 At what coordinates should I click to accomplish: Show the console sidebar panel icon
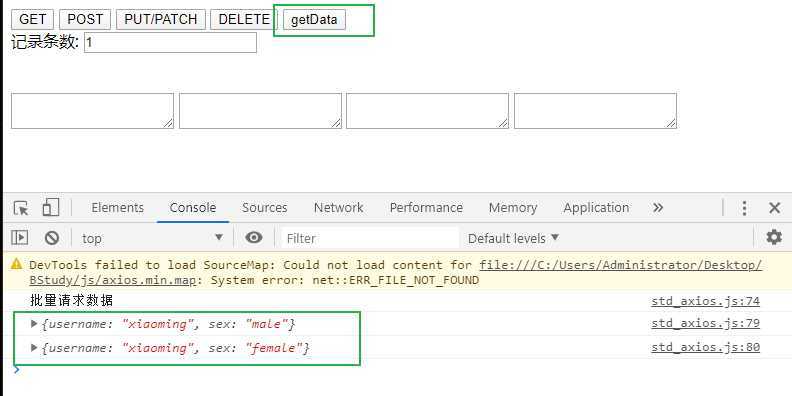tap(19, 238)
